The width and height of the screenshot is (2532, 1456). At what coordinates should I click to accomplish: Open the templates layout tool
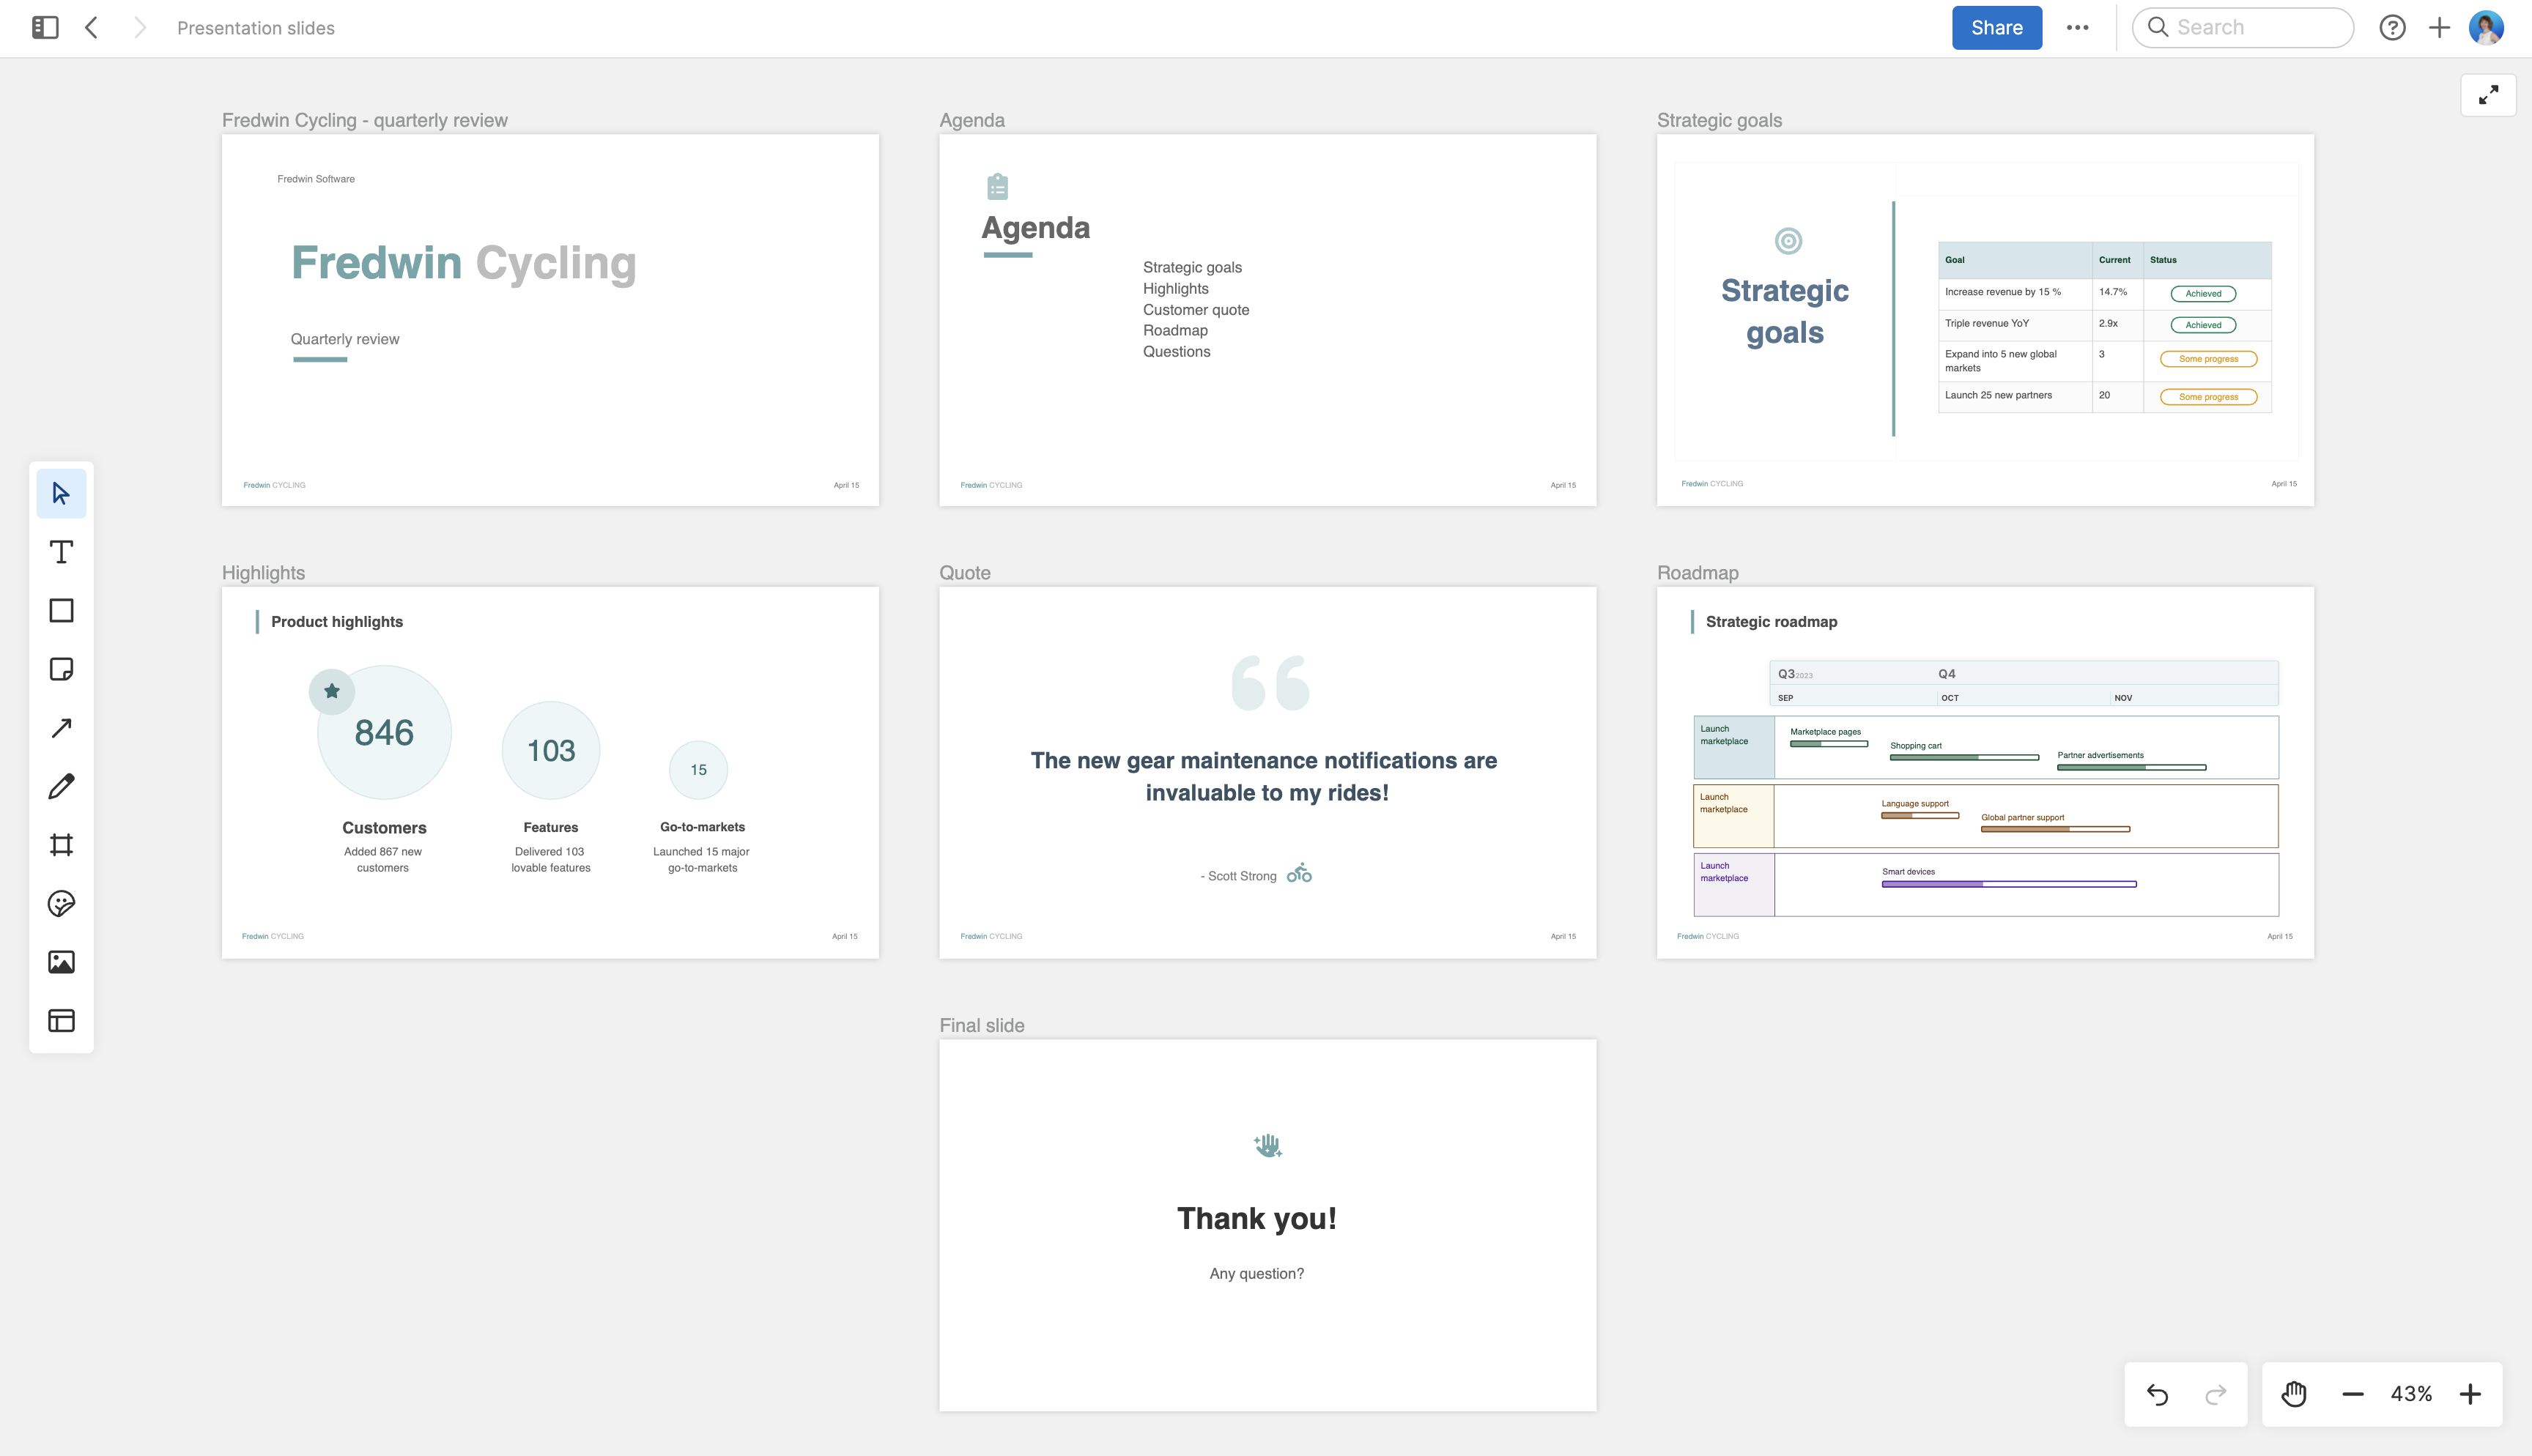pos(61,1020)
